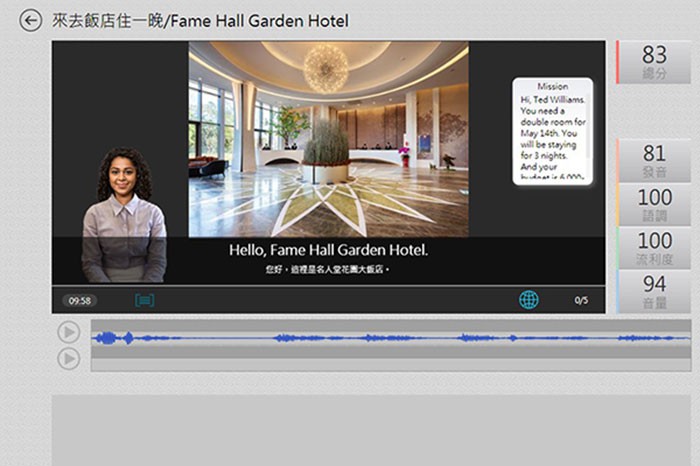Go back using the arrow button

31,20
